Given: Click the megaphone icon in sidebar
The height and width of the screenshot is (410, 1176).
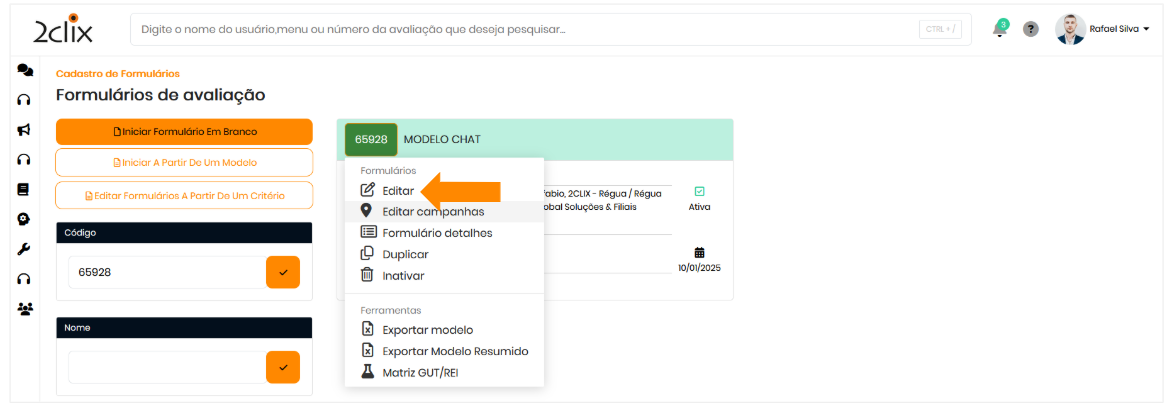Looking at the screenshot, I should (25, 129).
